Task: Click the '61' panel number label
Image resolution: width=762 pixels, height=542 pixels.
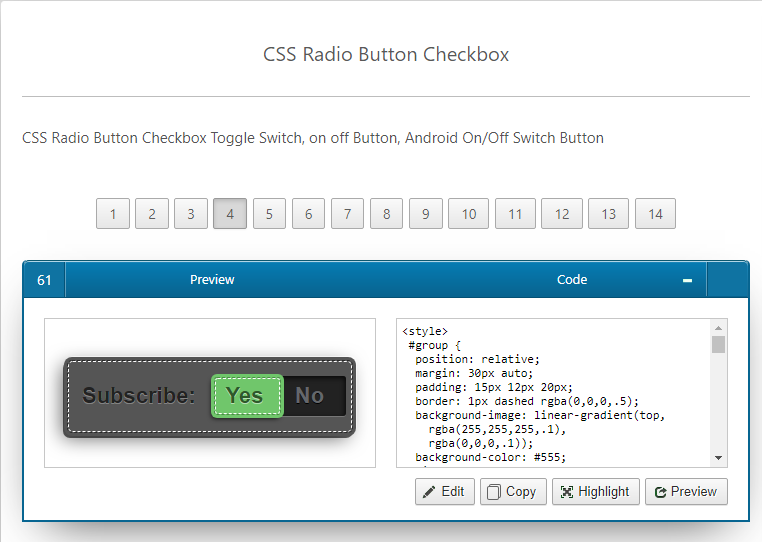Action: (x=44, y=280)
